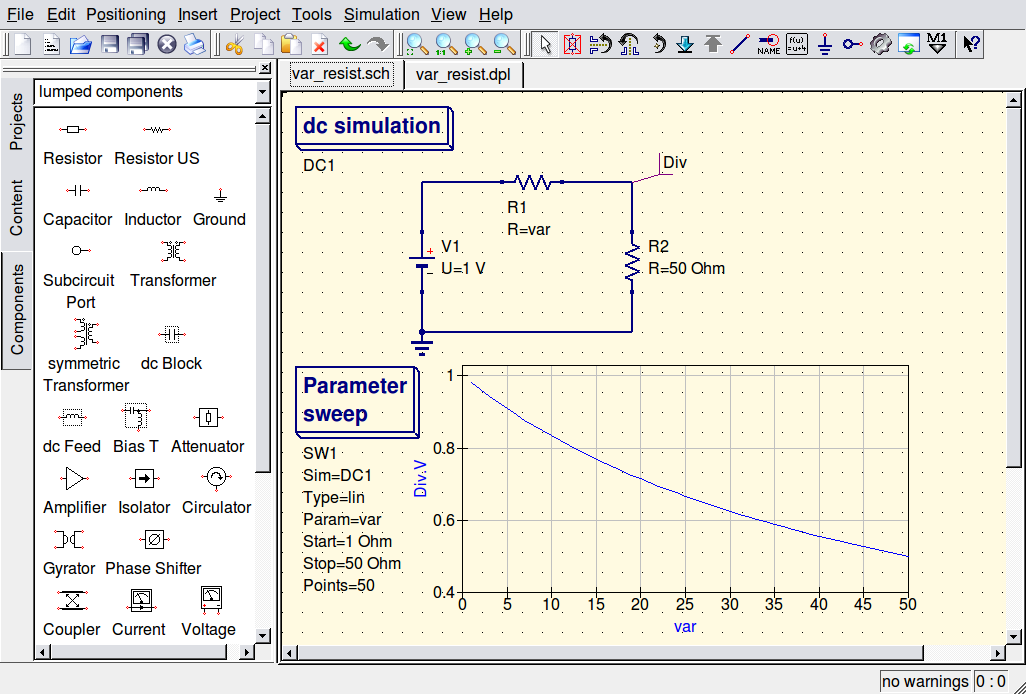
Task: Click the Wire Label NAME tool
Action: tap(768, 44)
